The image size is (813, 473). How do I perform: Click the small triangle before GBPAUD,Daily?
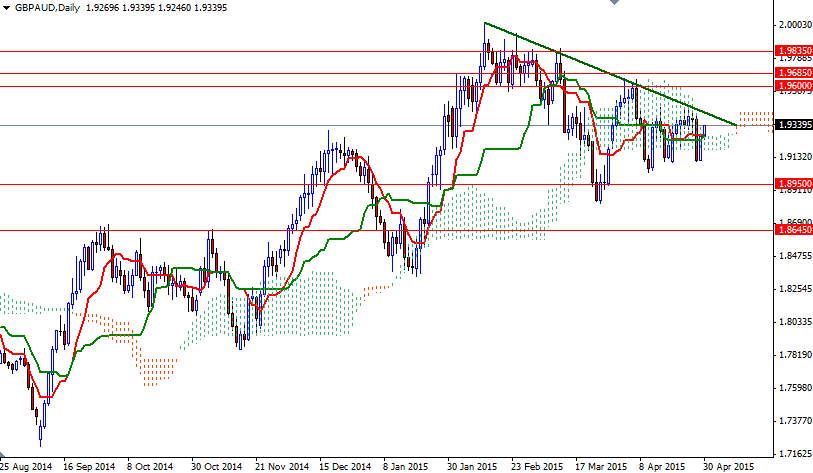6,8
